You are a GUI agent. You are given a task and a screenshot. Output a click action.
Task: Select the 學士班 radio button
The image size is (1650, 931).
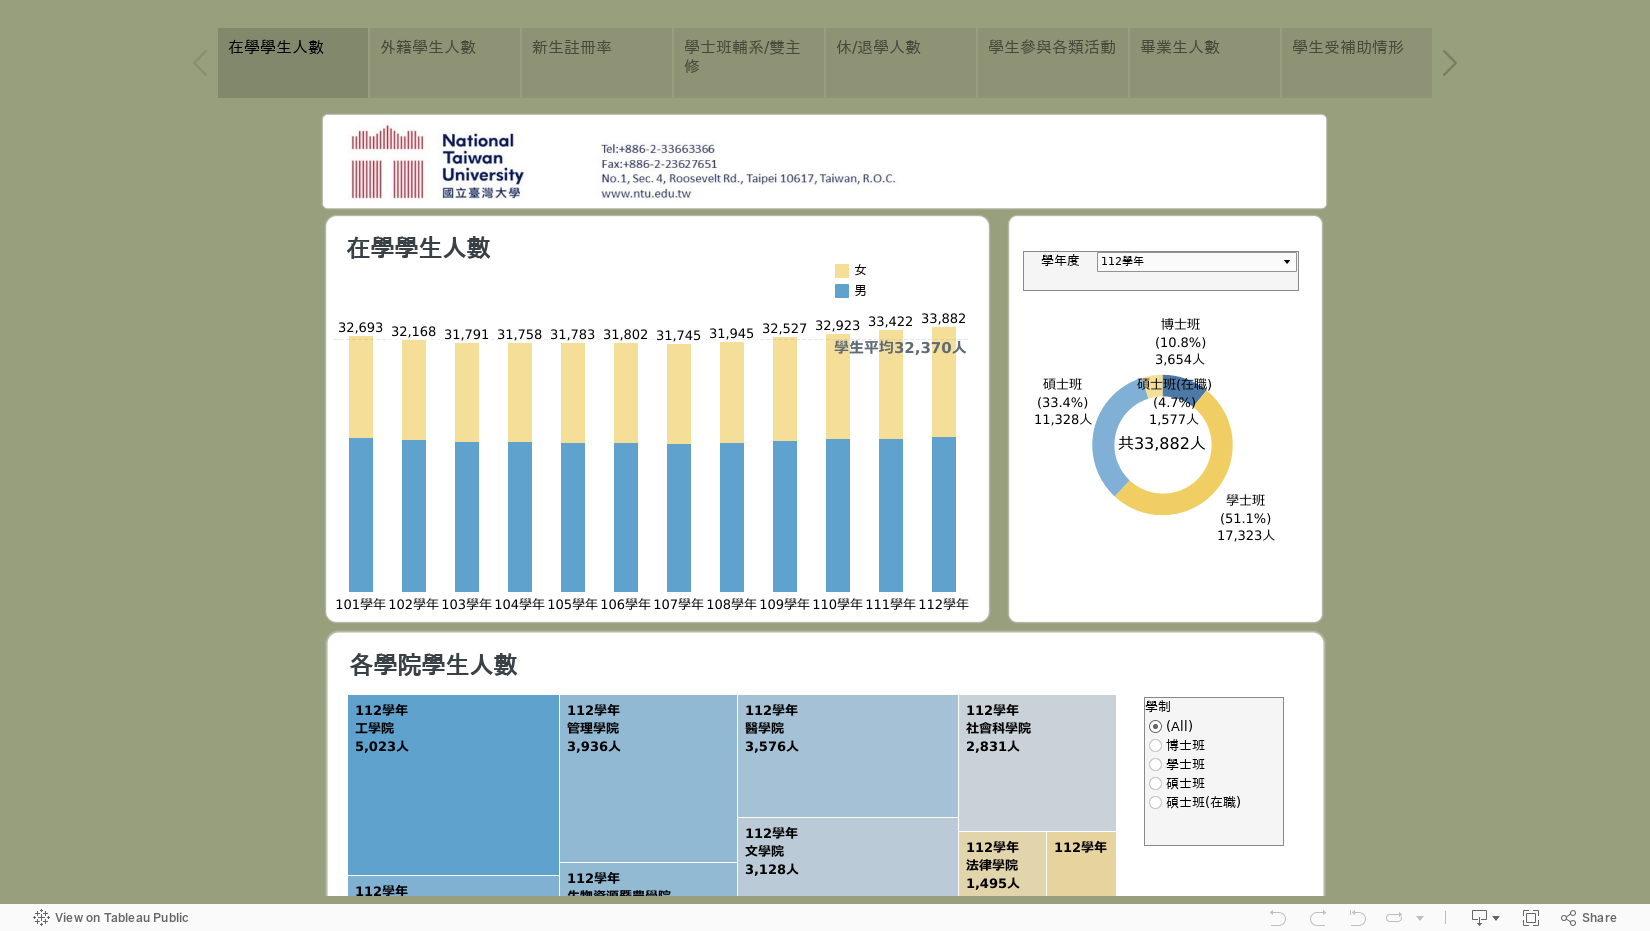(x=1155, y=765)
